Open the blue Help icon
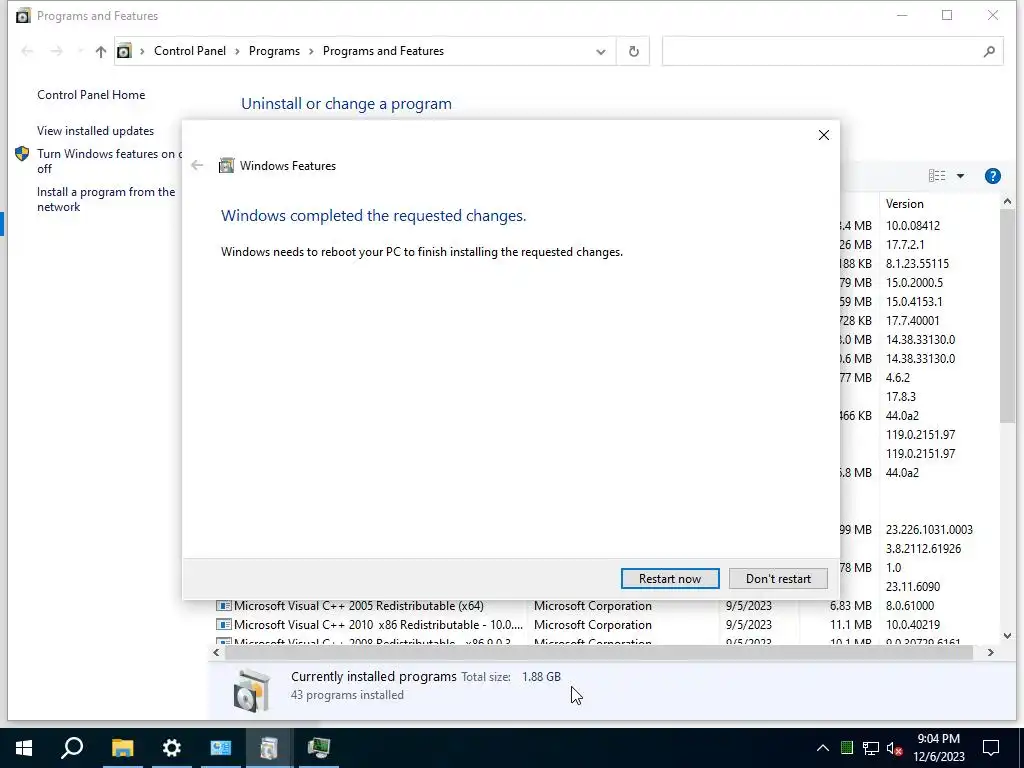Image resolution: width=1024 pixels, height=768 pixels. [x=992, y=176]
